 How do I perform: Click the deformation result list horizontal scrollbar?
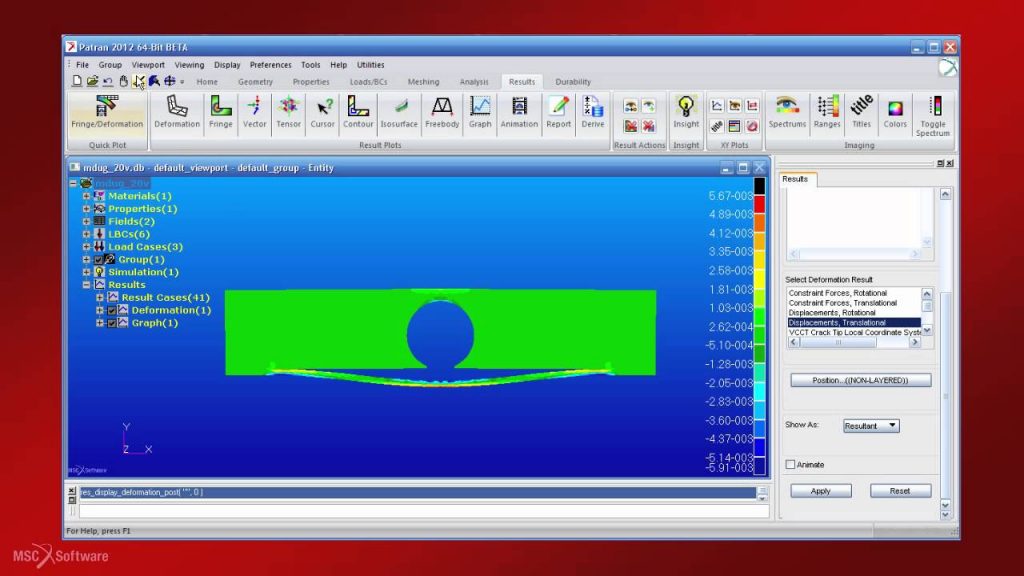coord(854,342)
